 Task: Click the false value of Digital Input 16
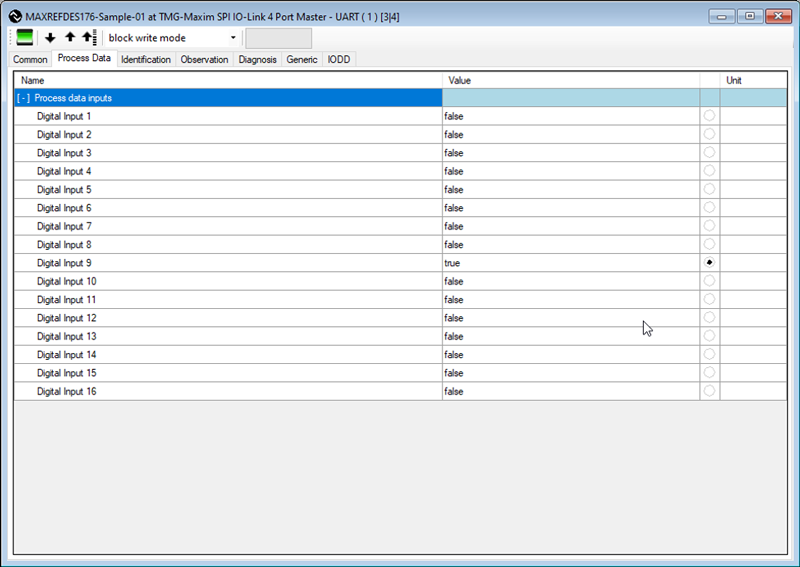(454, 391)
